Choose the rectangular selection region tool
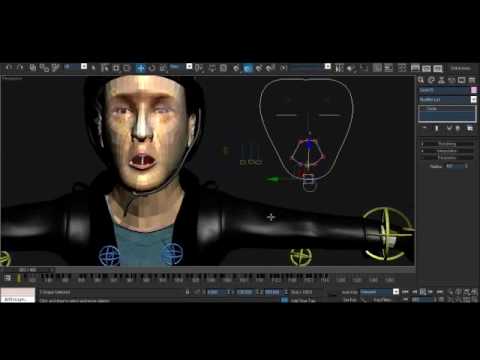Image resolution: width=480 pixels, height=360 pixels. (116, 68)
